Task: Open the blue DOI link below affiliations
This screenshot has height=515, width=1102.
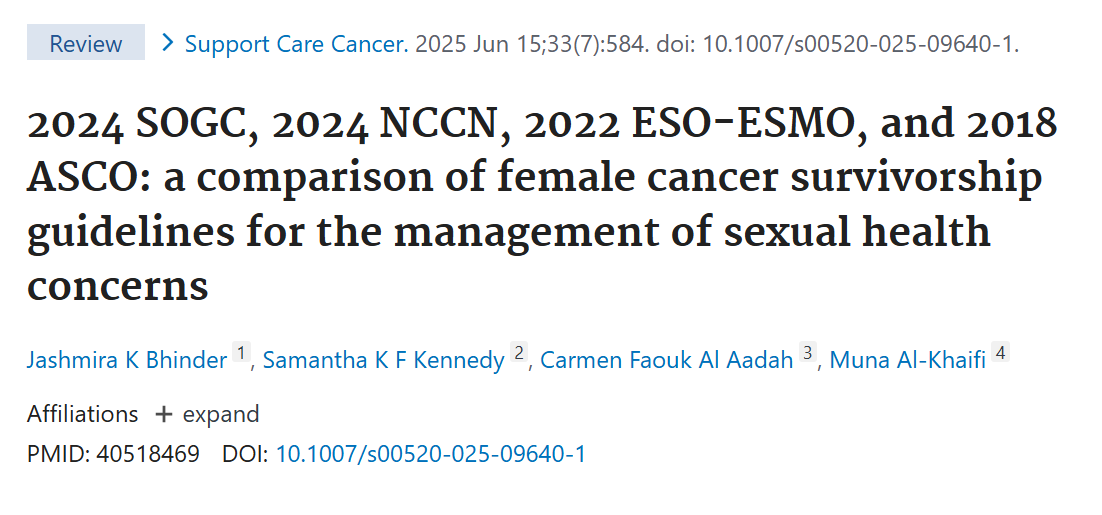Action: 430,454
